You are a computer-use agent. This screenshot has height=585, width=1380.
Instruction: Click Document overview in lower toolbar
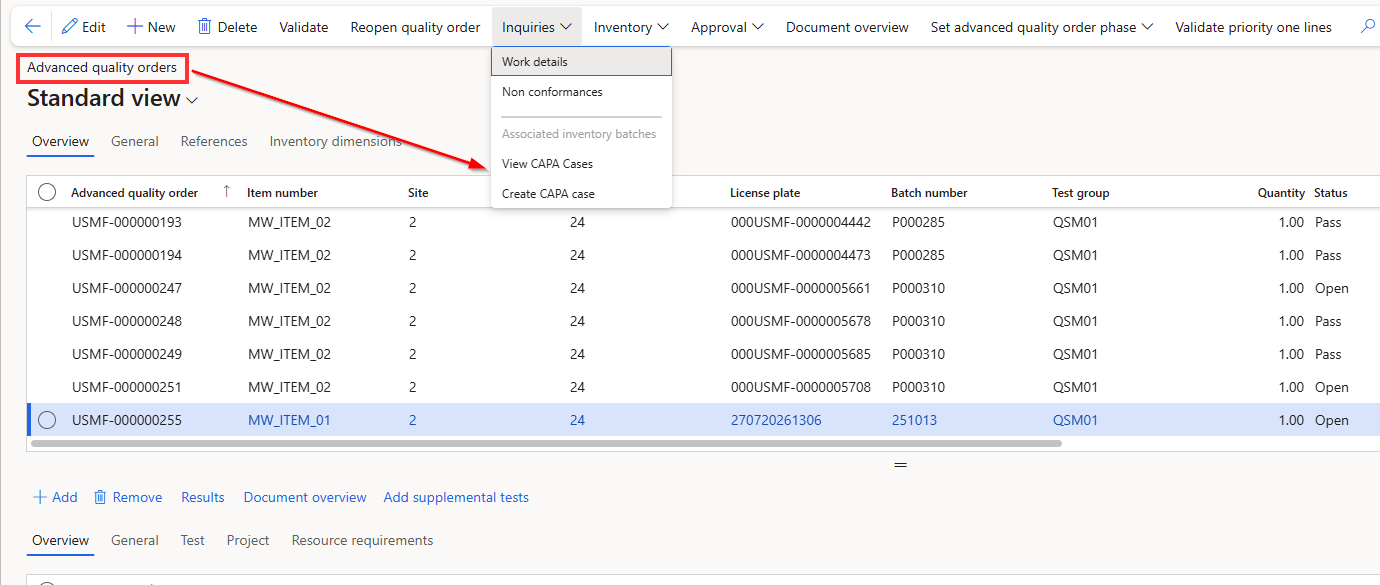(305, 497)
